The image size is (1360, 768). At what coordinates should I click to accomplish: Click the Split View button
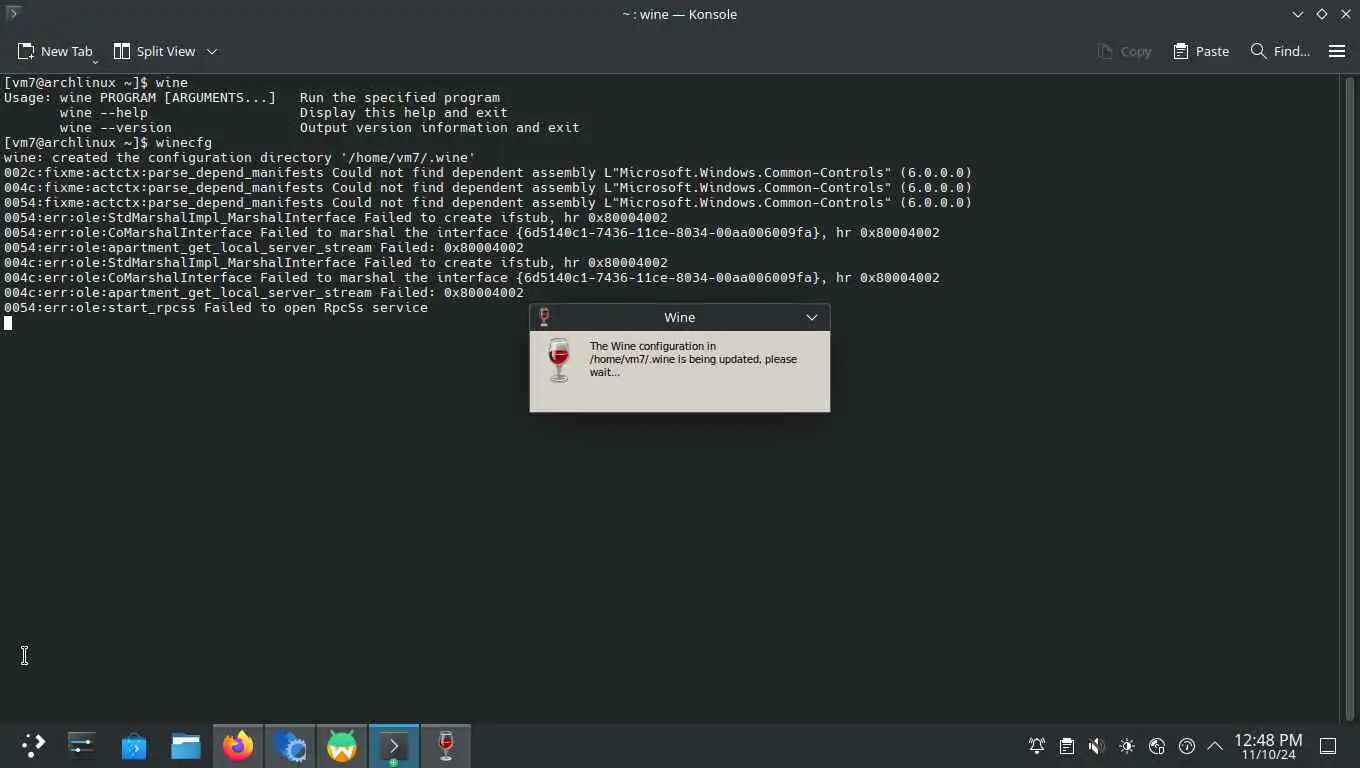(x=155, y=51)
